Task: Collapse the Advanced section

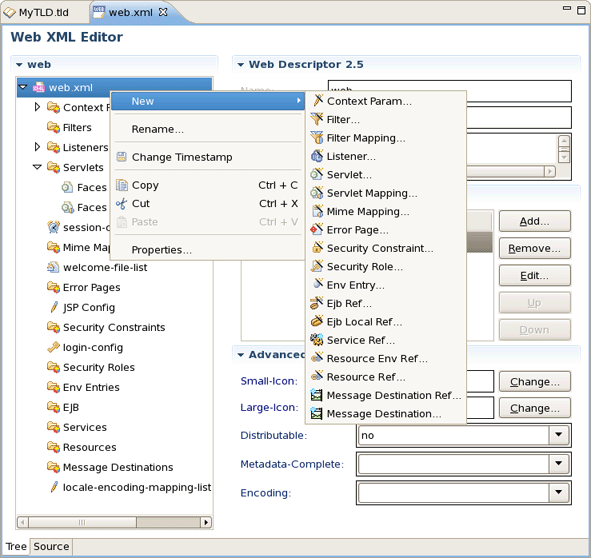Action: 240,355
